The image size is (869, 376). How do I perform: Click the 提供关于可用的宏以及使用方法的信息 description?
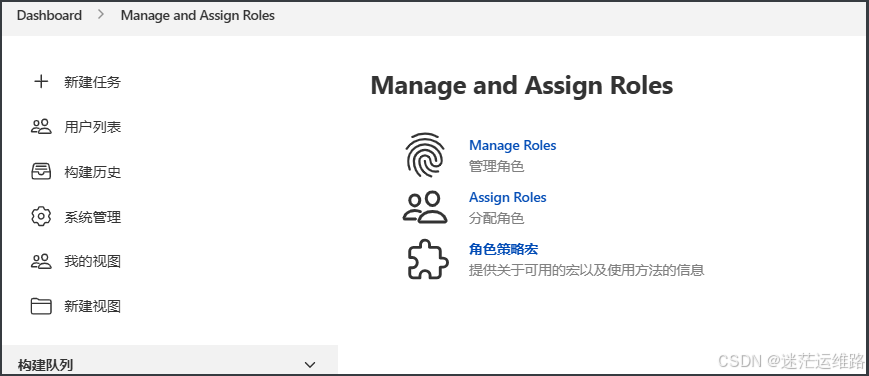click(x=586, y=270)
